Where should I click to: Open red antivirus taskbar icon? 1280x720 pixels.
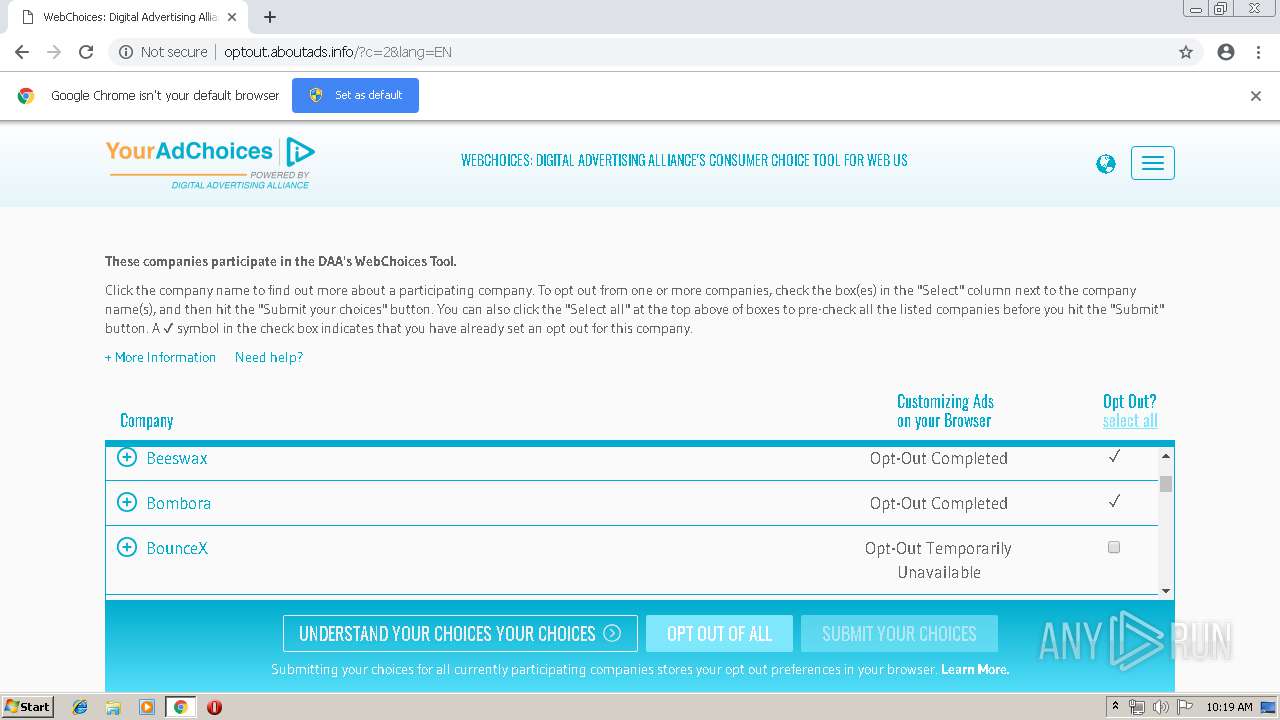point(214,707)
